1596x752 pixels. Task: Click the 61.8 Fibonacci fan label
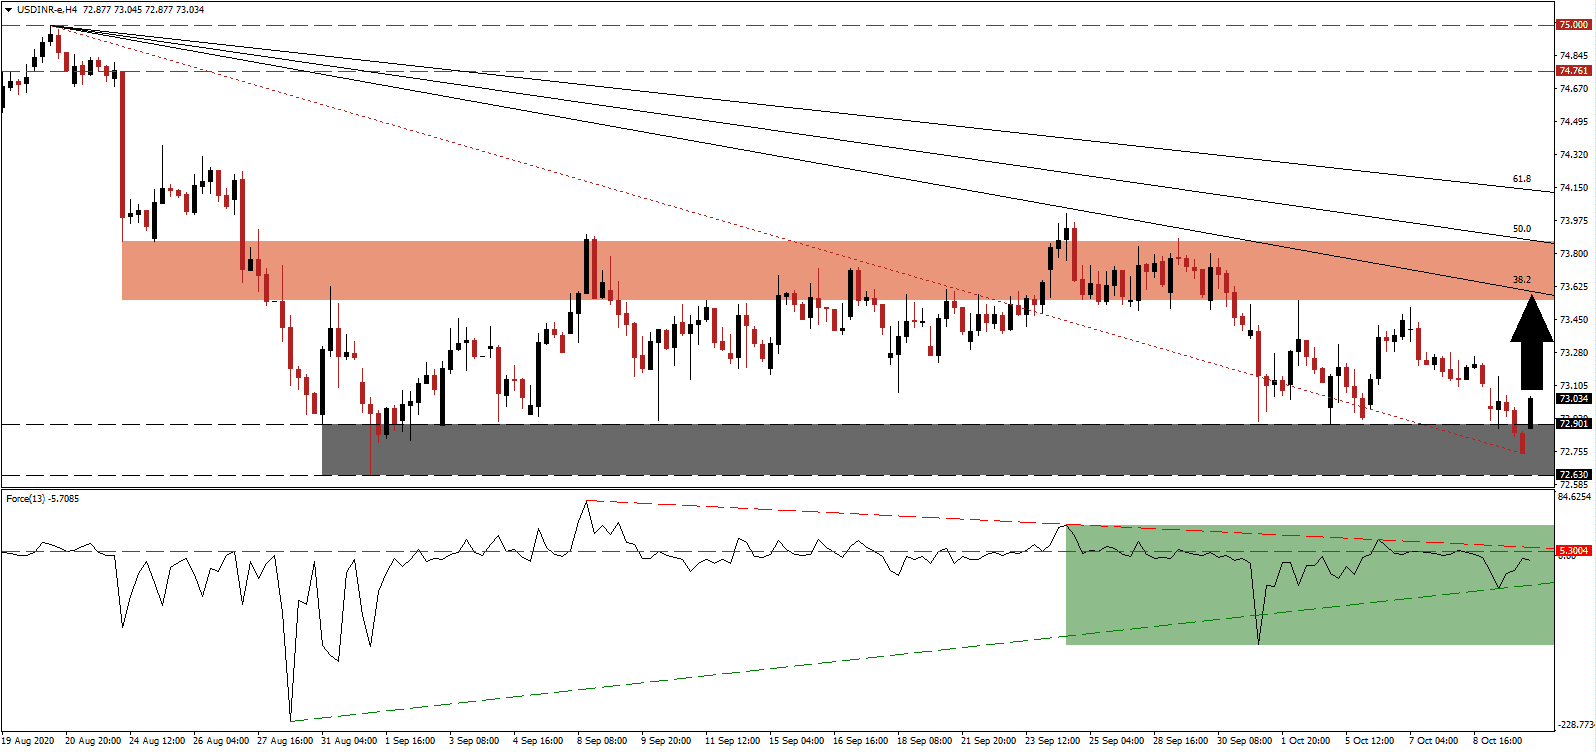[1521, 179]
